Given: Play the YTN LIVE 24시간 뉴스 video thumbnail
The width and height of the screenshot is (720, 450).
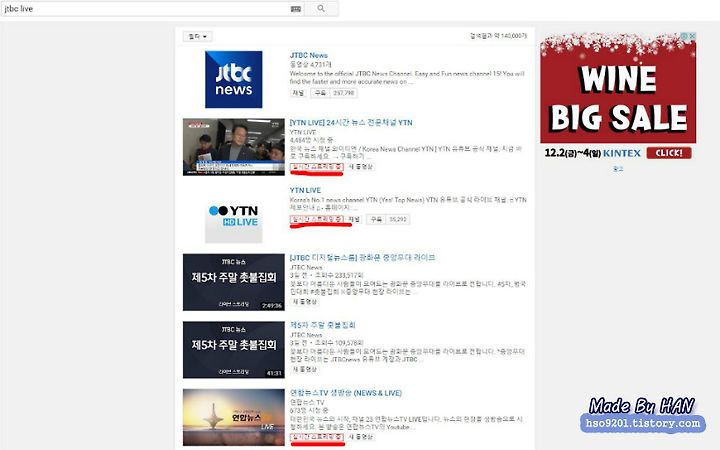Looking at the screenshot, I should [233, 147].
